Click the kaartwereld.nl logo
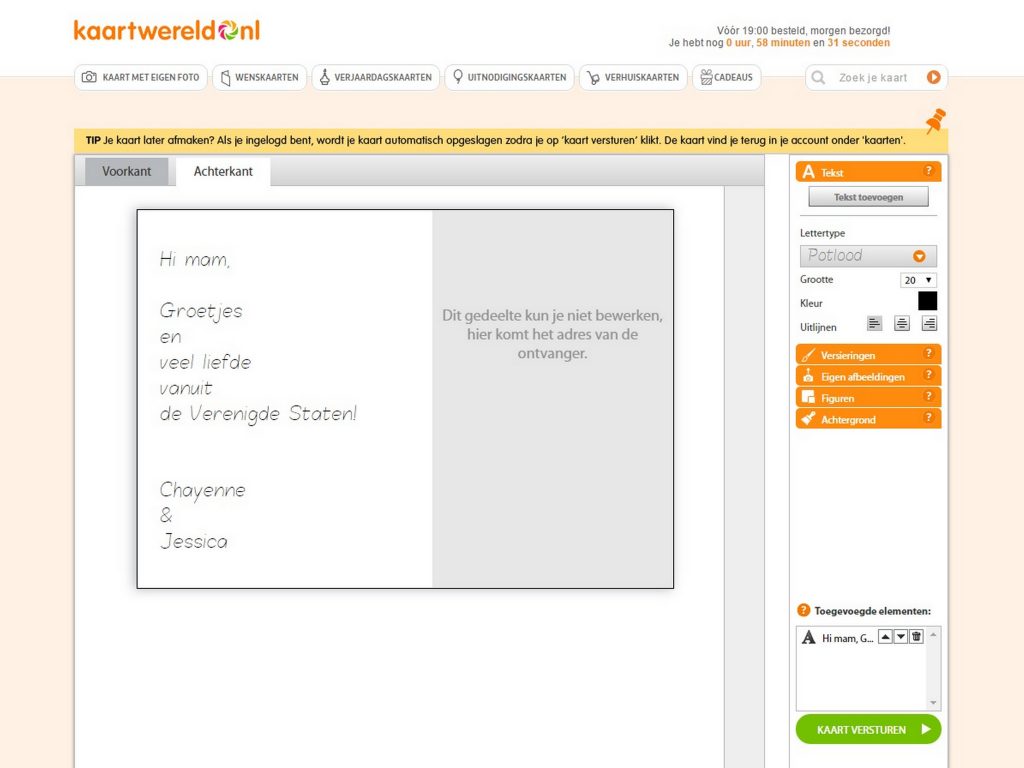This screenshot has height=768, width=1024. [x=166, y=30]
